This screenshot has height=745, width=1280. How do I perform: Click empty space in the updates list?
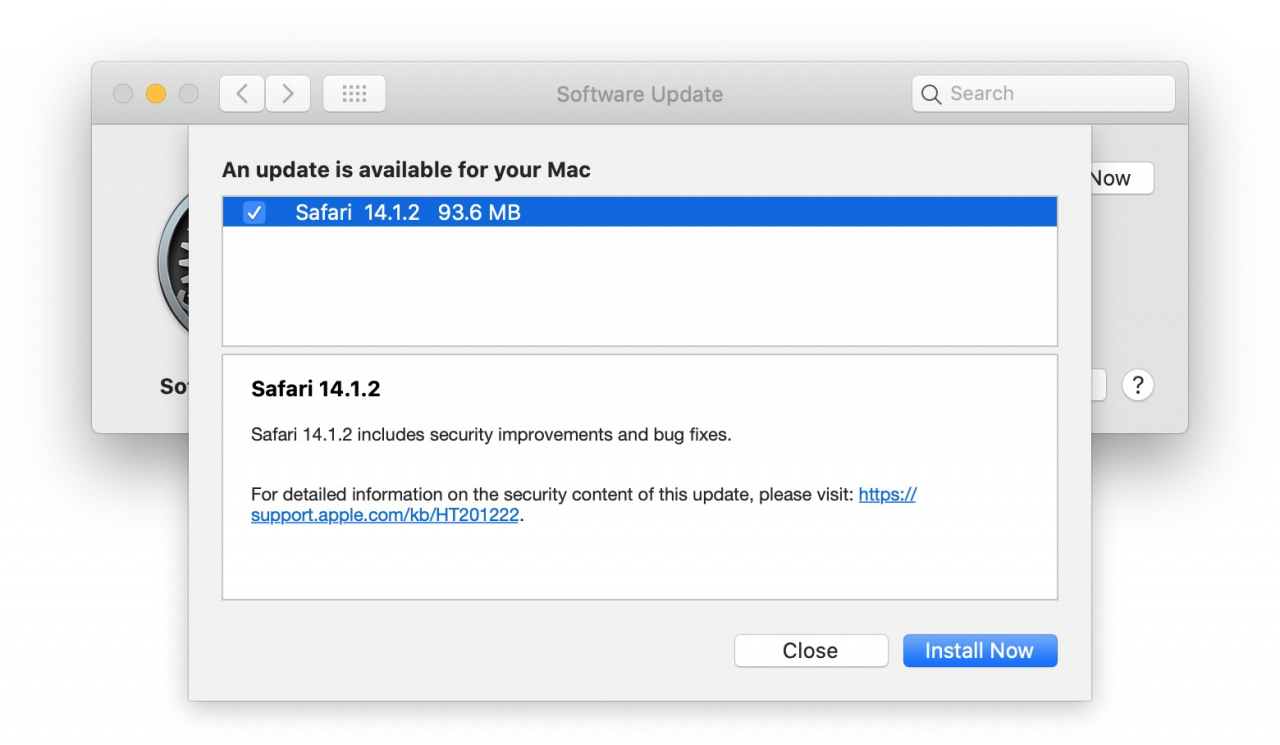(639, 290)
